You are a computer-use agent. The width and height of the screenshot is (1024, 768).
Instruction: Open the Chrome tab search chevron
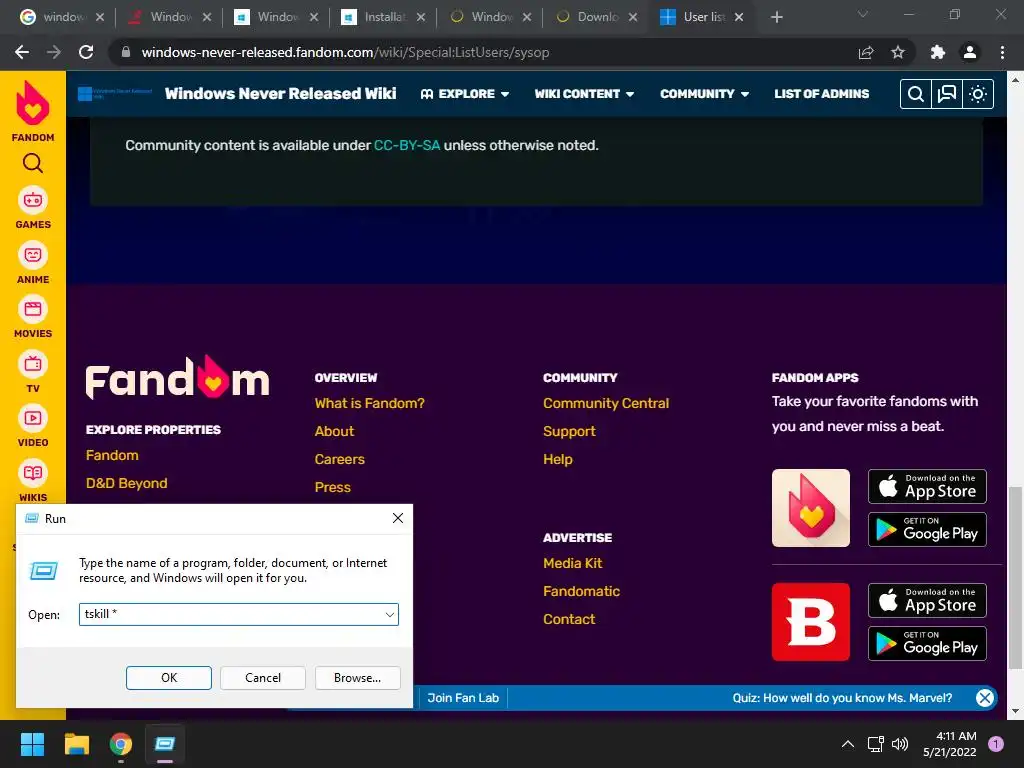point(863,14)
